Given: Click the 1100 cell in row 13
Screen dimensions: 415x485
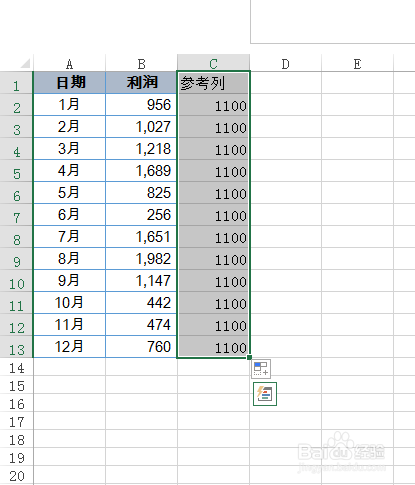Looking at the screenshot, I should coord(213,347).
